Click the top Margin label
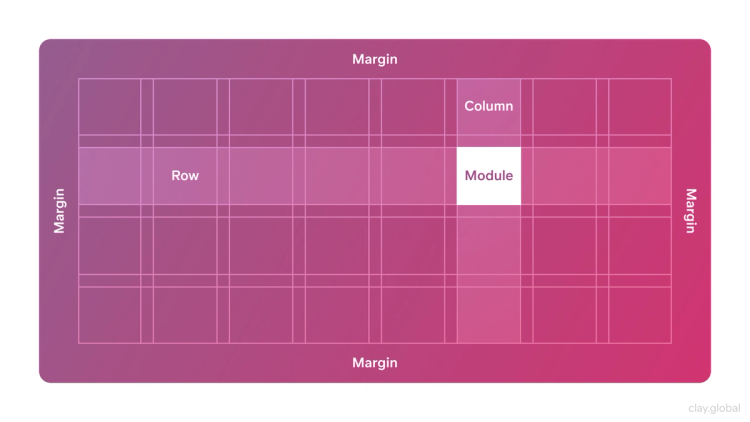 375,59
